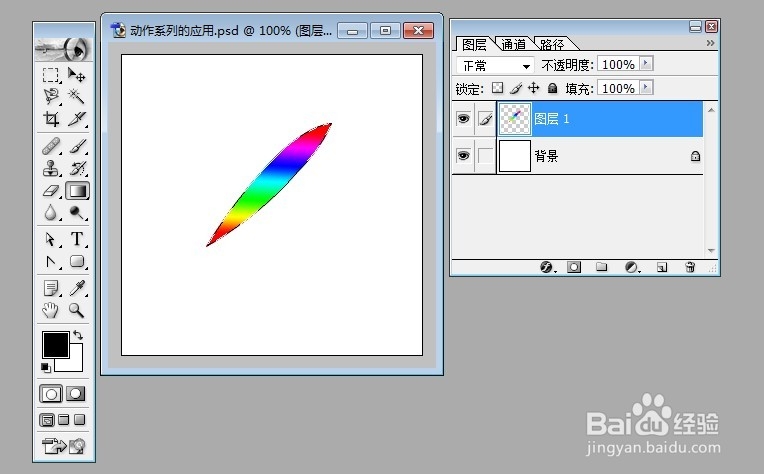Viewport: 764px width, 474px height.
Task: Click the 不透明度 100% value field
Action: [x=618, y=64]
